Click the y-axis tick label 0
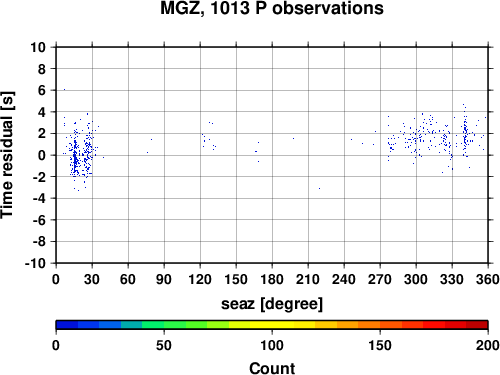This screenshot has width=500, height=375. [x=42, y=155]
